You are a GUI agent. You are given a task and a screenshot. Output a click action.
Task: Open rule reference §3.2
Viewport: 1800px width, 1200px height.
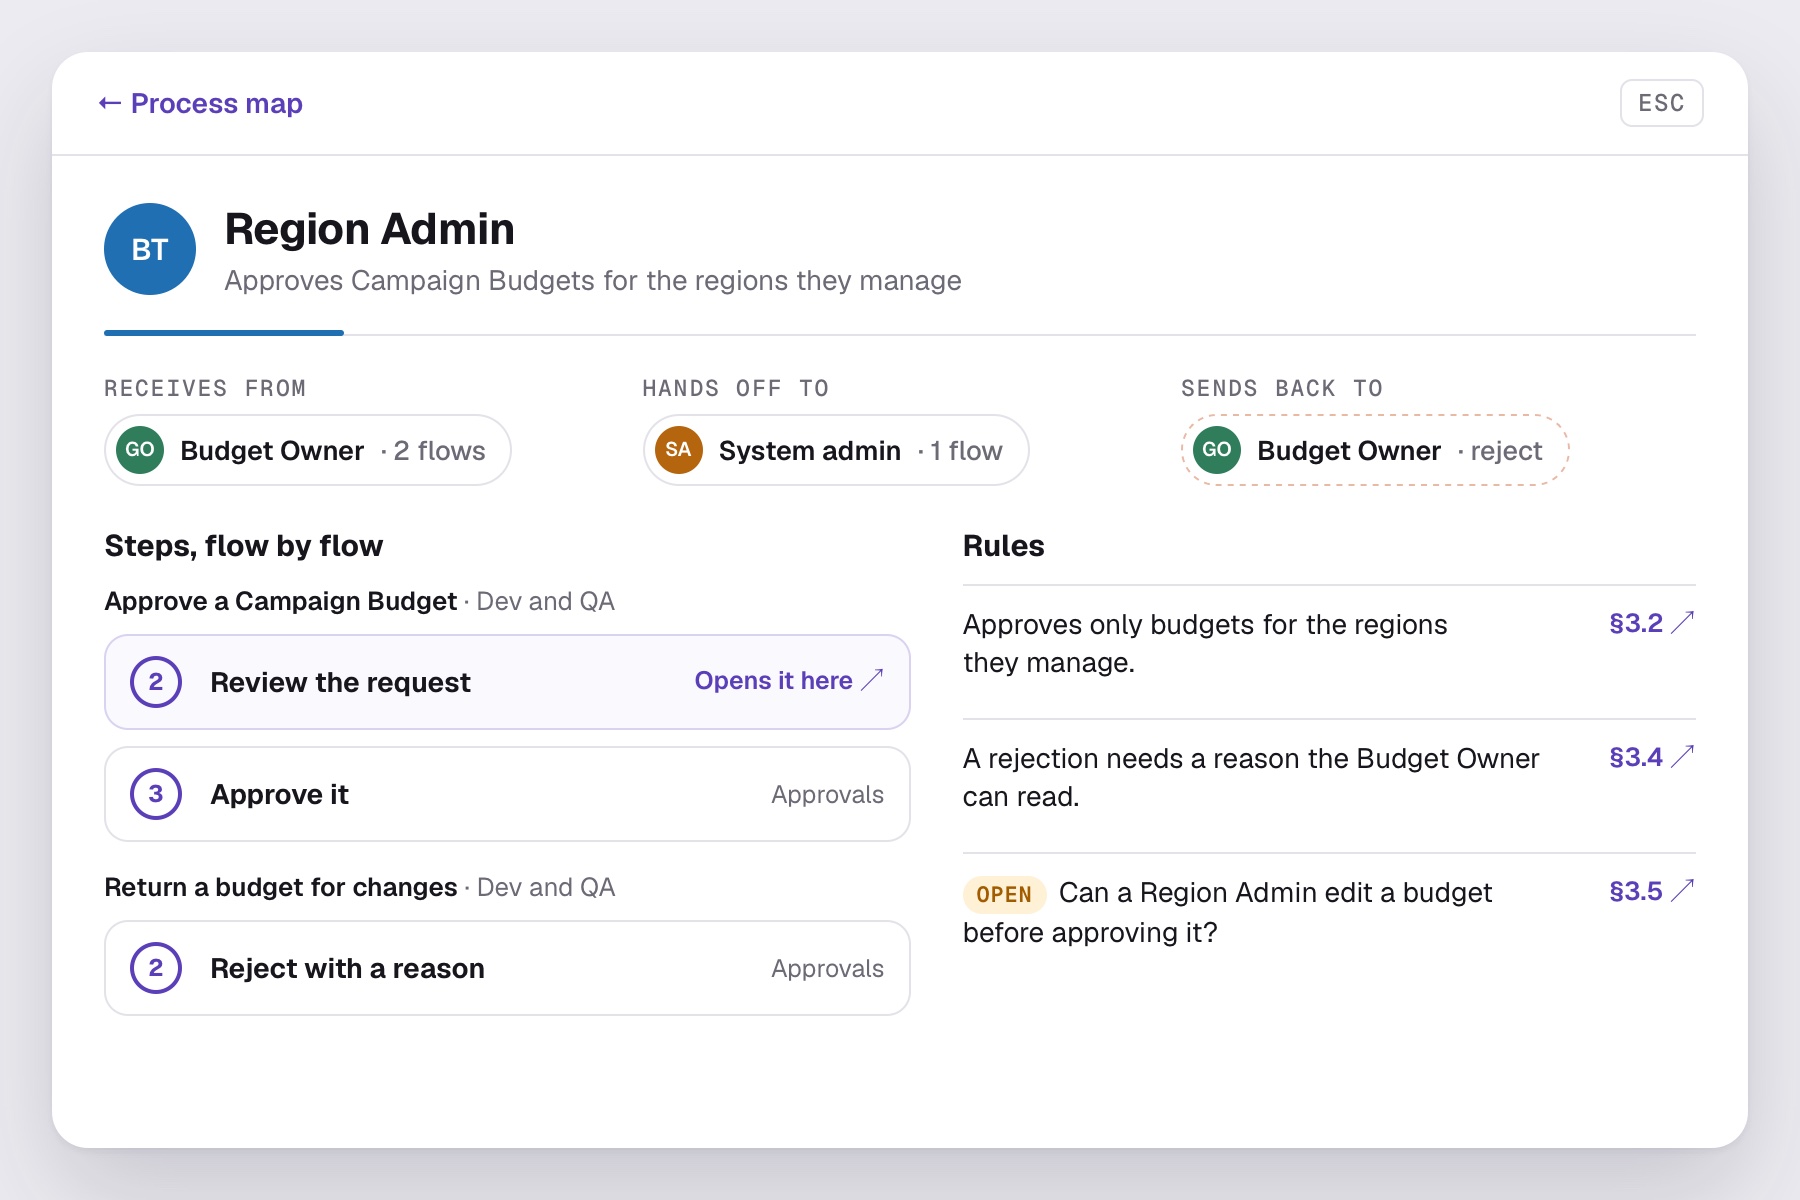[1651, 623]
